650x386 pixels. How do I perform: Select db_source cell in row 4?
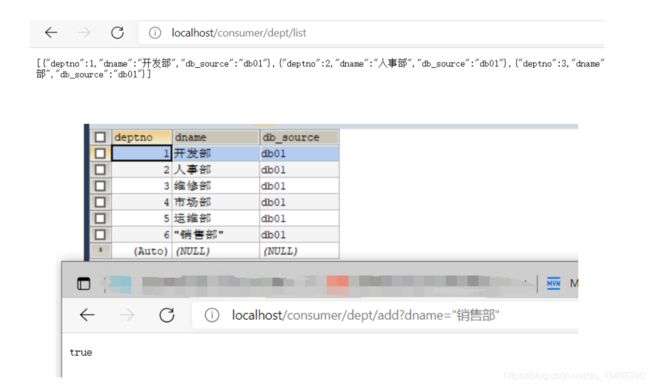(x=299, y=202)
